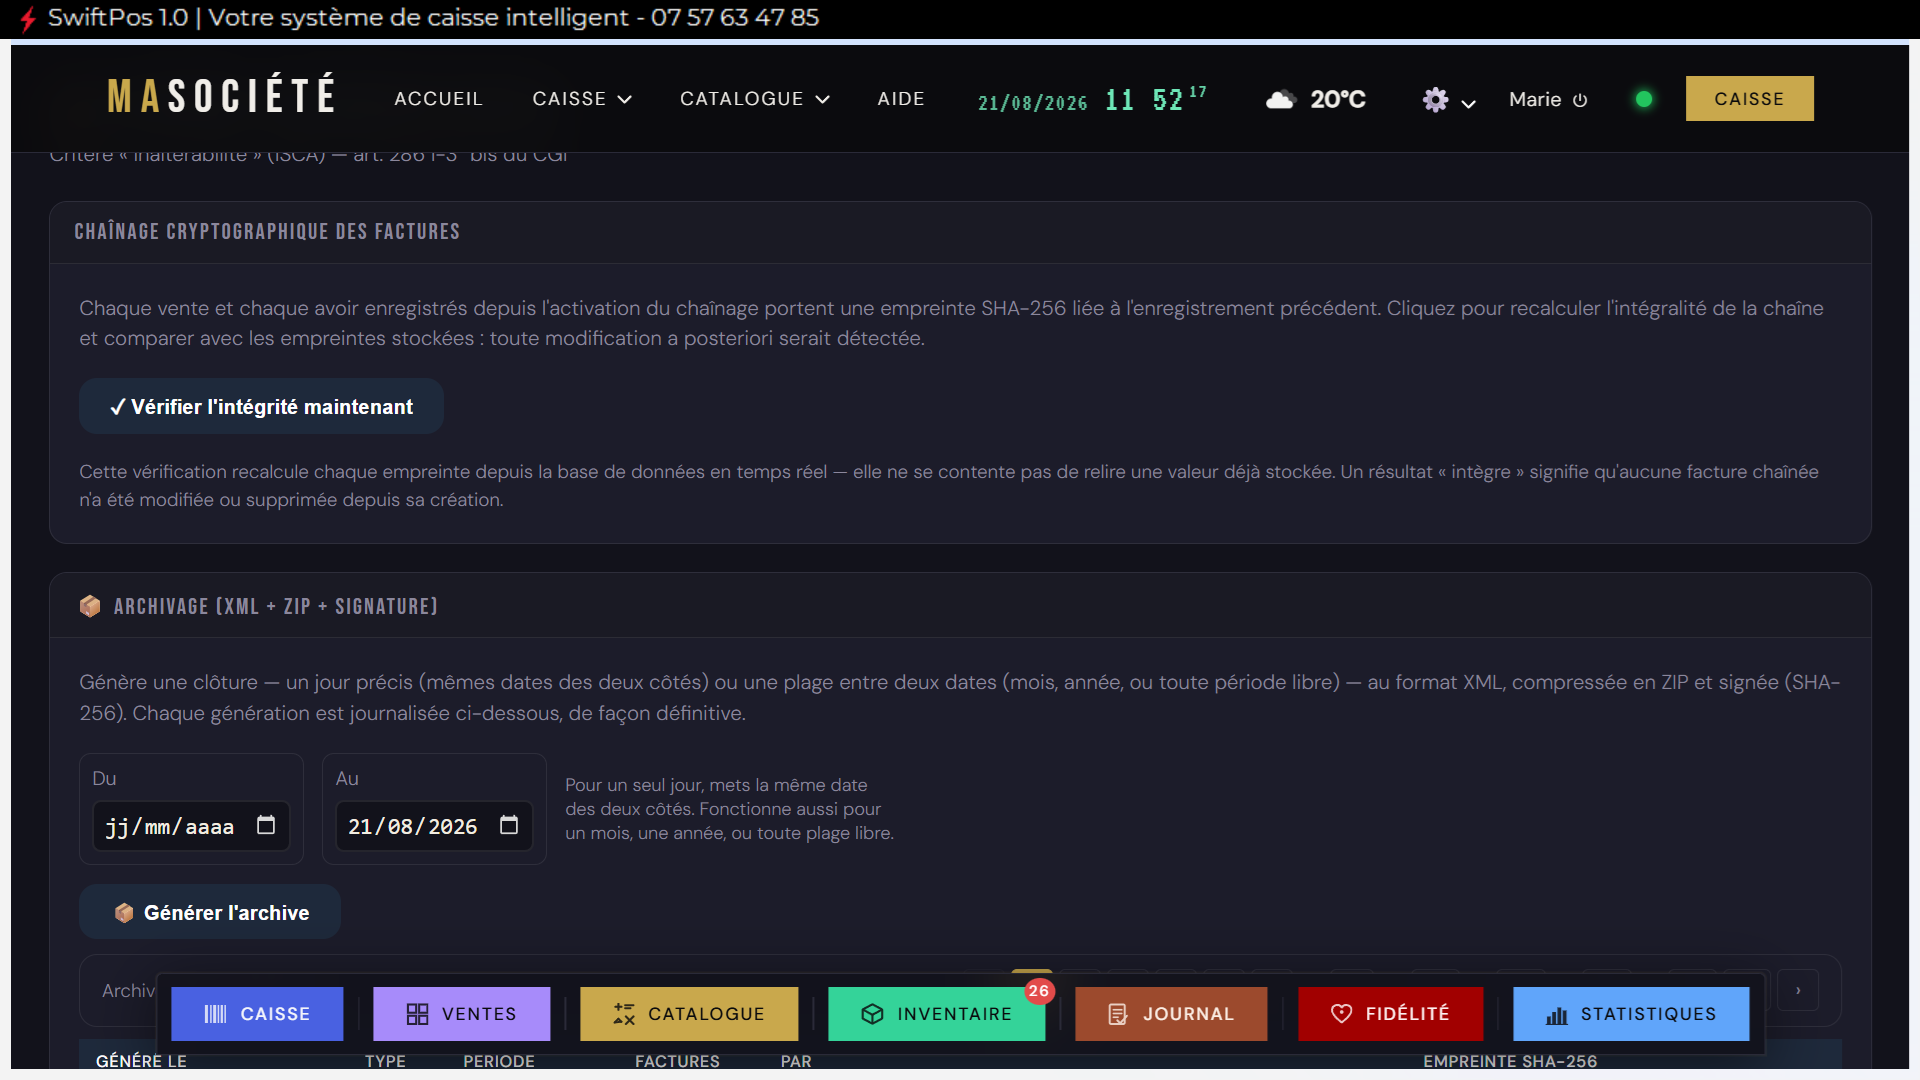Viewport: 1920px width, 1080px height.
Task: Open the STATISTIQUES shortcut in the bottom bar
Action: pyautogui.click(x=1631, y=1014)
